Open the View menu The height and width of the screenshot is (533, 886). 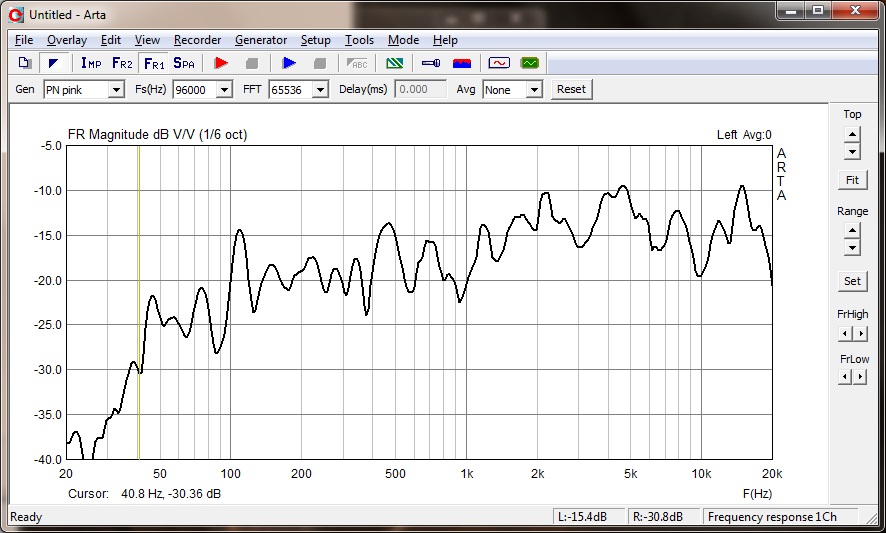147,40
